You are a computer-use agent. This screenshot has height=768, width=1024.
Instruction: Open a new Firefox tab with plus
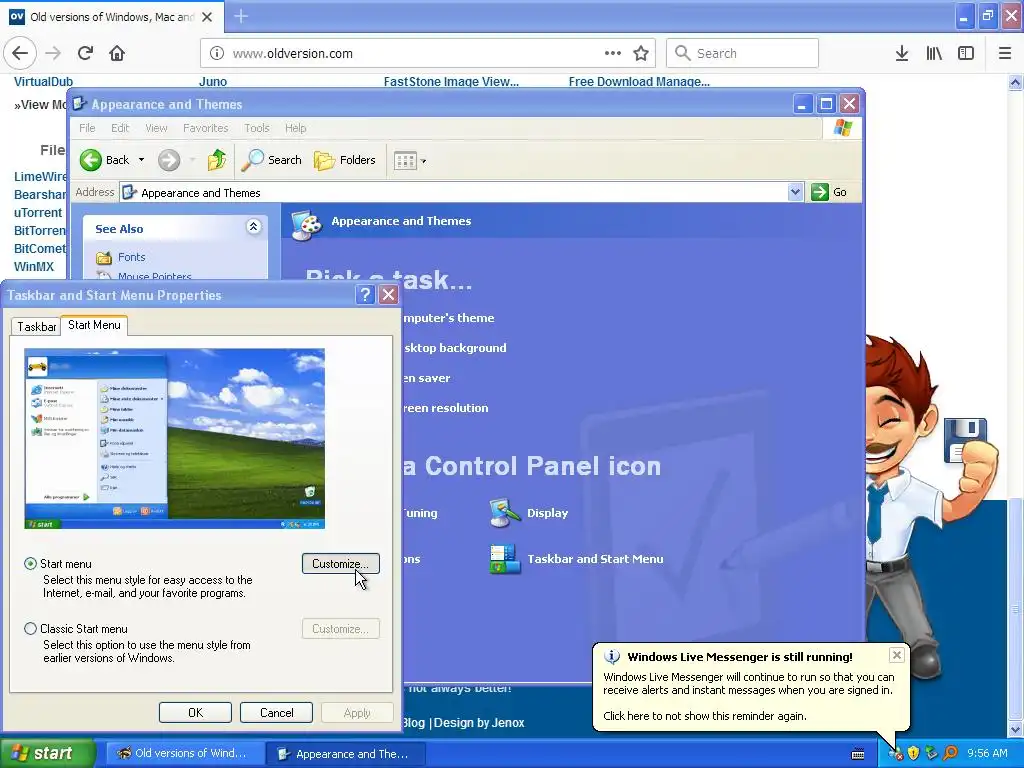[241, 16]
